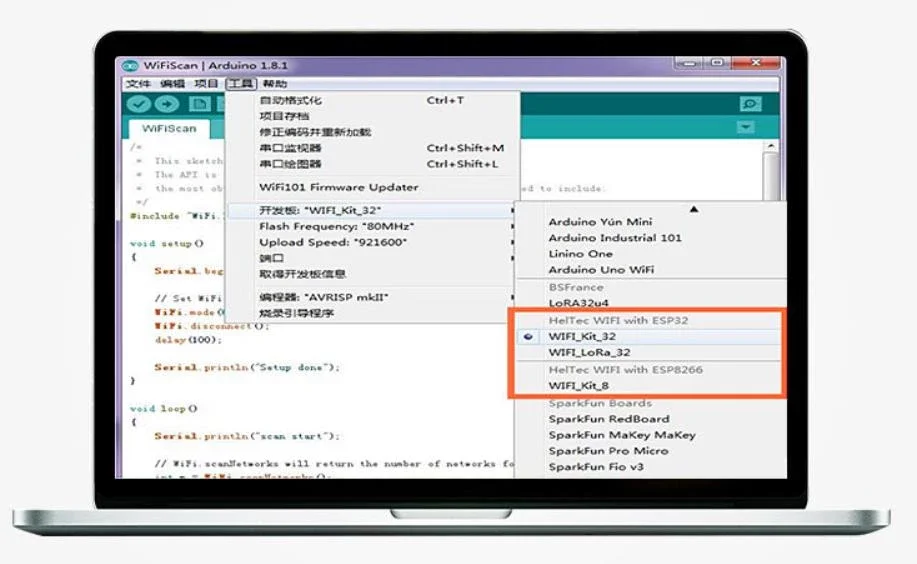Viewport: 917px width, 564px height.
Task: Select Arduino Uno WiFi board
Action: 650,270
